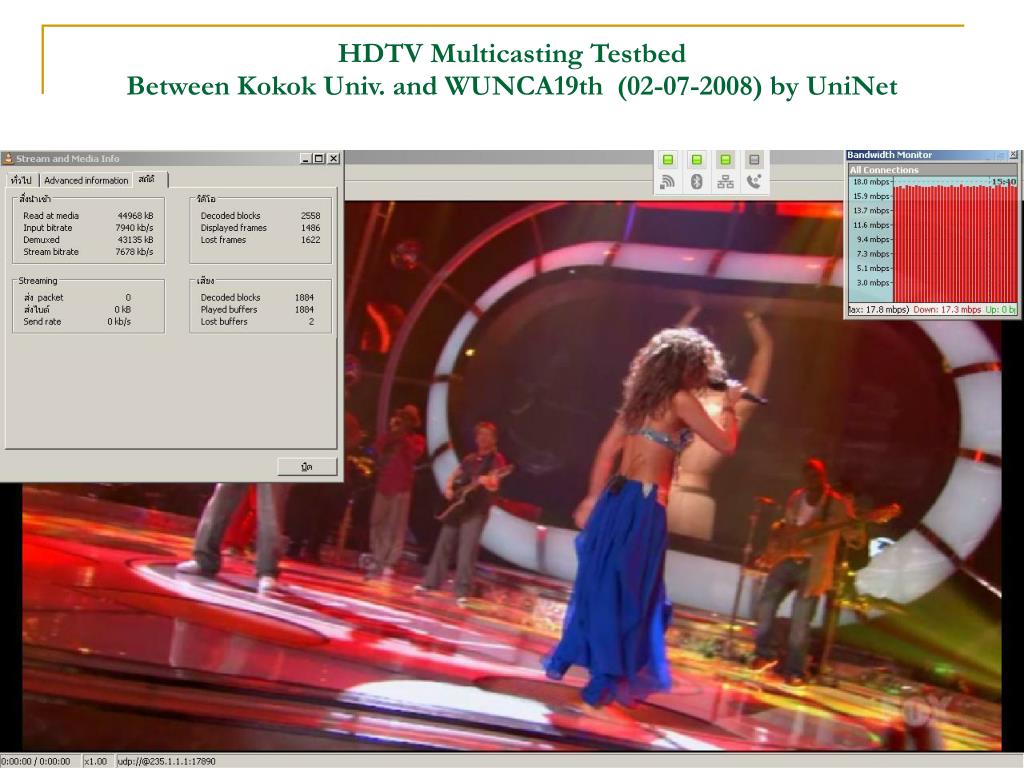Click the 'Read at media' label
Image resolution: width=1024 pixels, height=768 pixels.
[x=51, y=216]
